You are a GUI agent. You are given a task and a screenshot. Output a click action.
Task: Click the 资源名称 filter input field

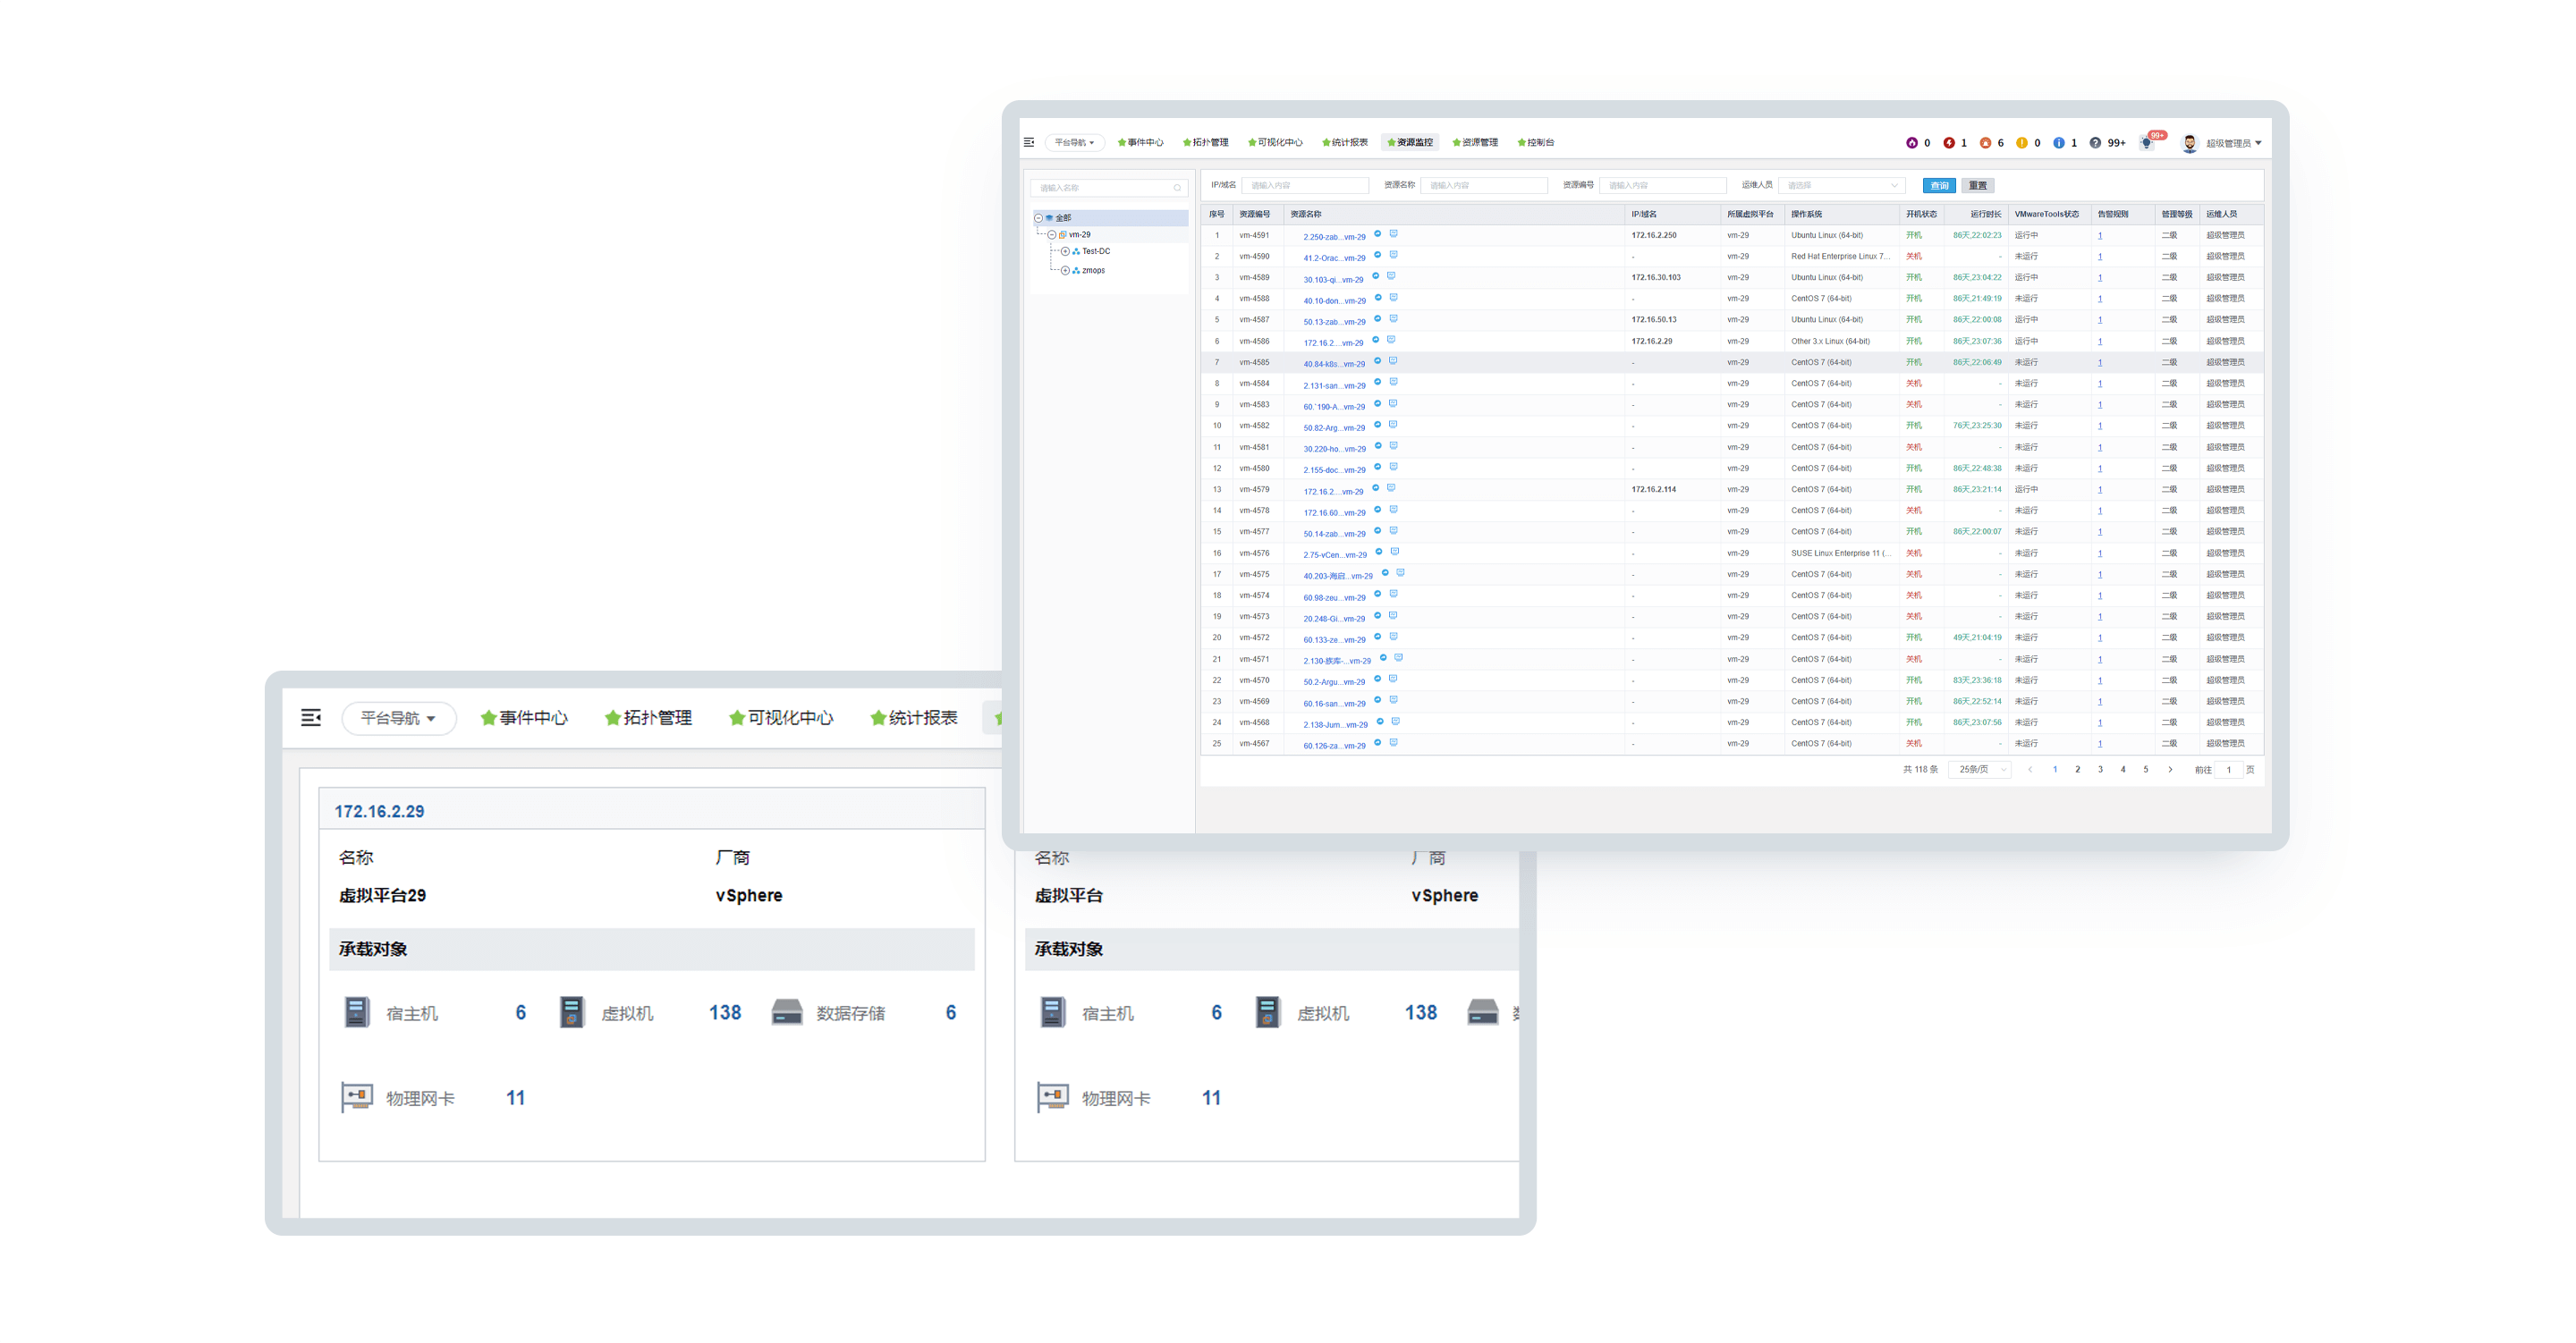point(1483,186)
